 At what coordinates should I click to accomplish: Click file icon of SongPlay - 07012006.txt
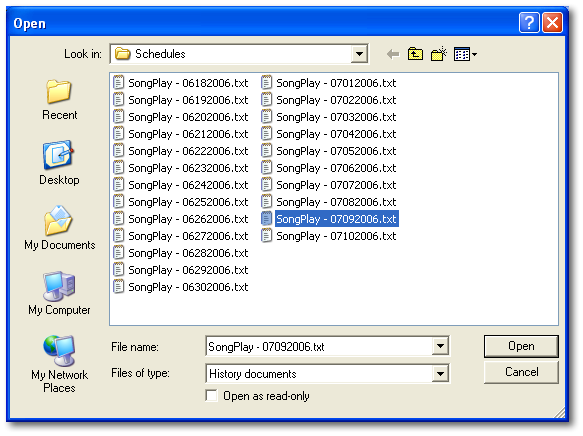[266, 83]
